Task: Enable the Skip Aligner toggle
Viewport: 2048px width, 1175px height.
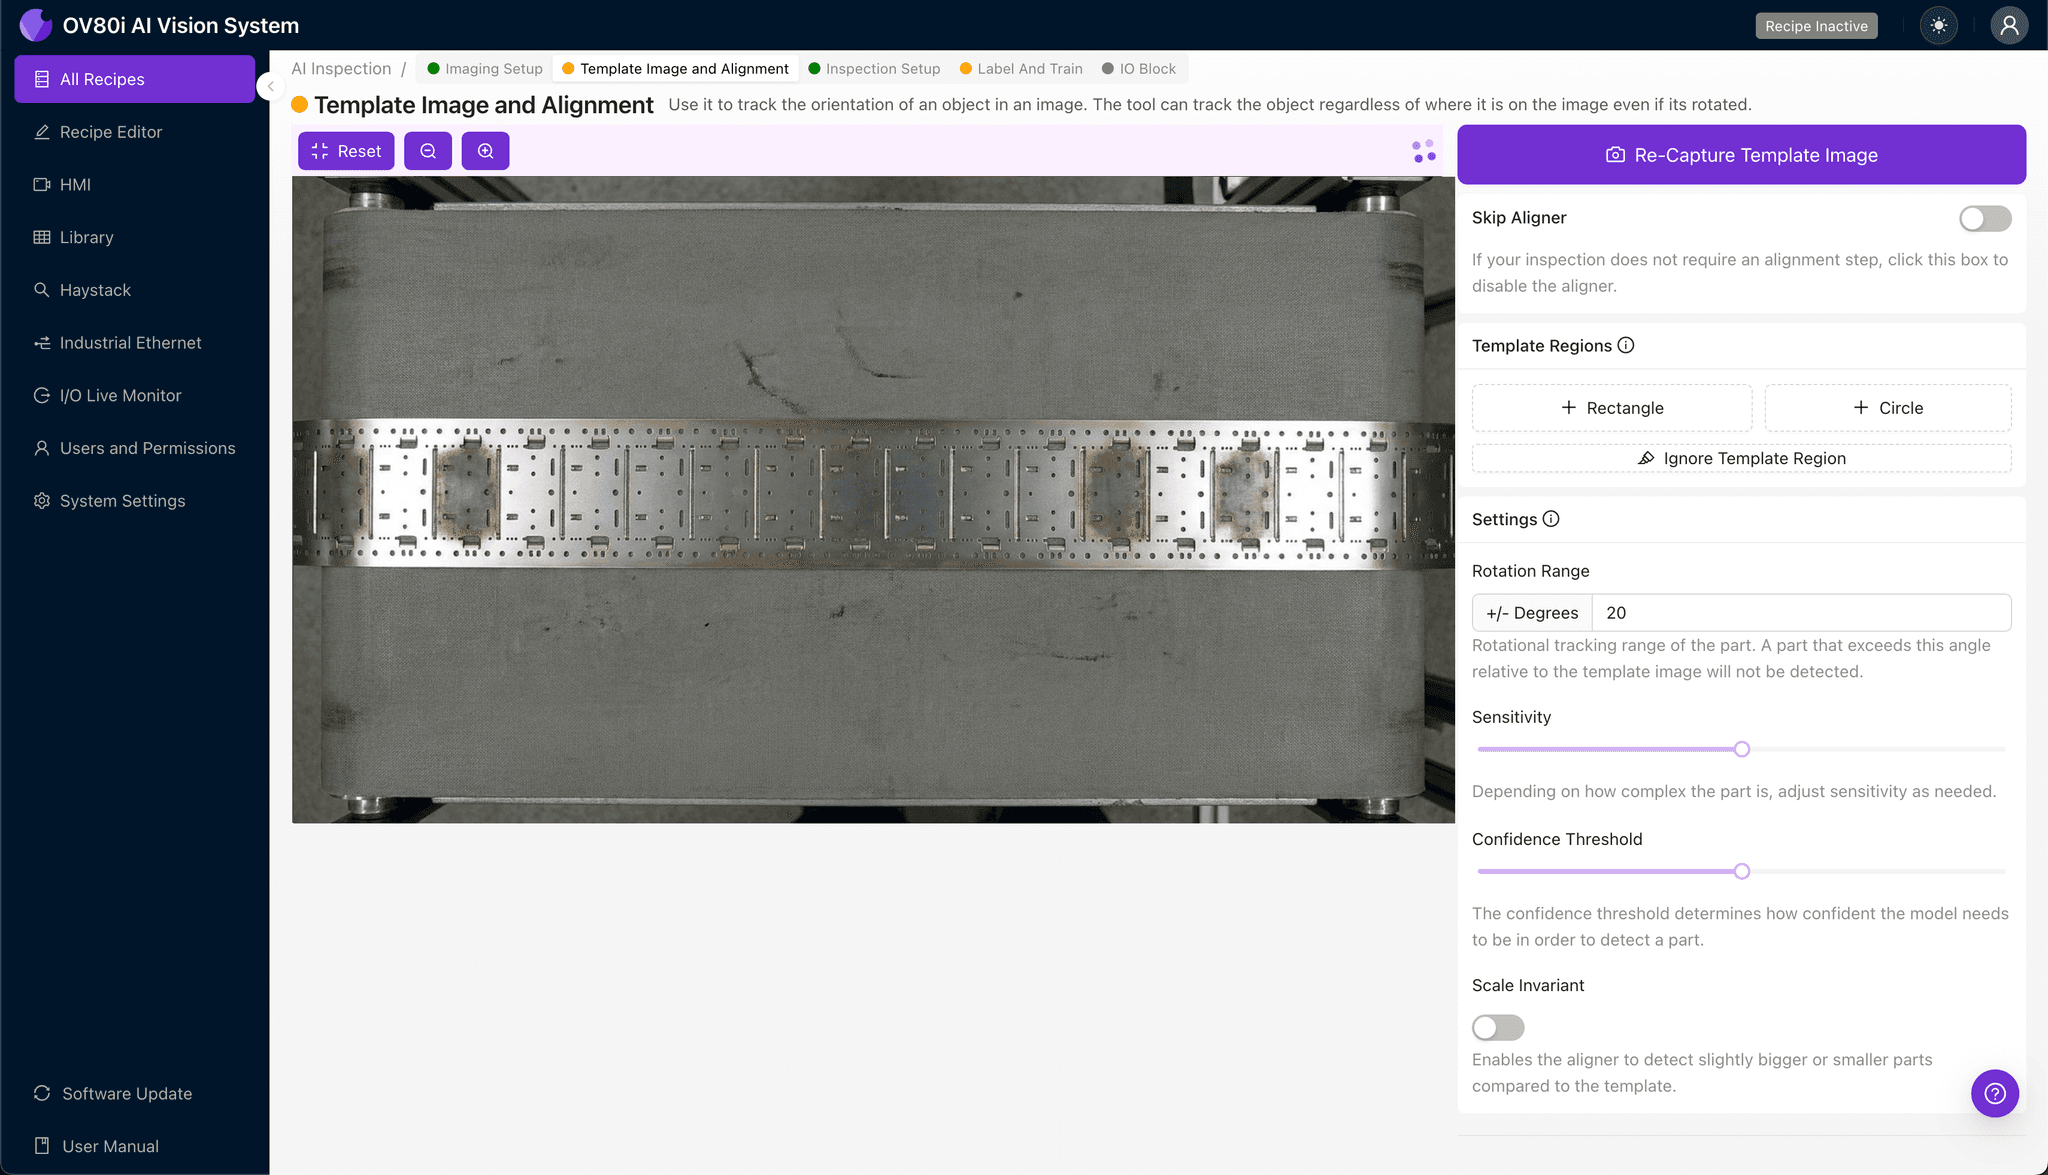Action: tap(1985, 218)
